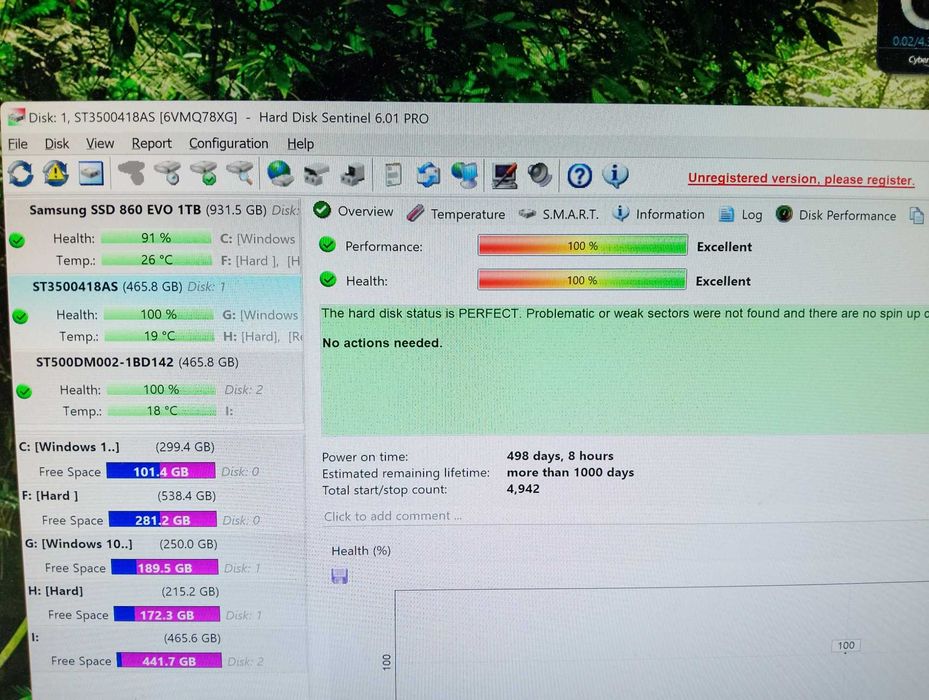Switch to the S.M.A.R.T. tab
The width and height of the screenshot is (929, 700).
click(x=559, y=214)
